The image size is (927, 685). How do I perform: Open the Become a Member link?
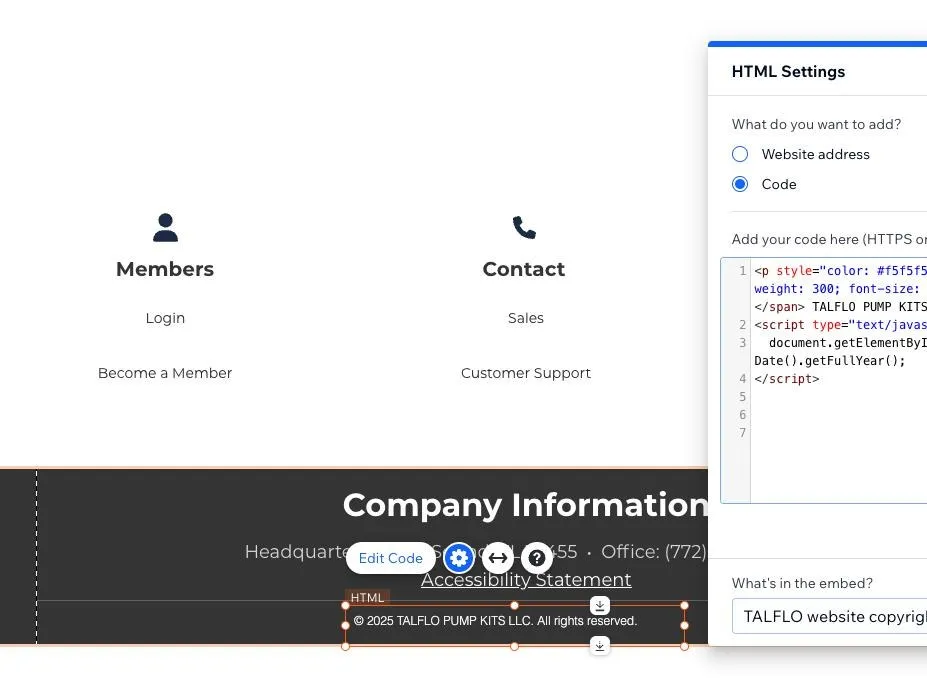(165, 373)
